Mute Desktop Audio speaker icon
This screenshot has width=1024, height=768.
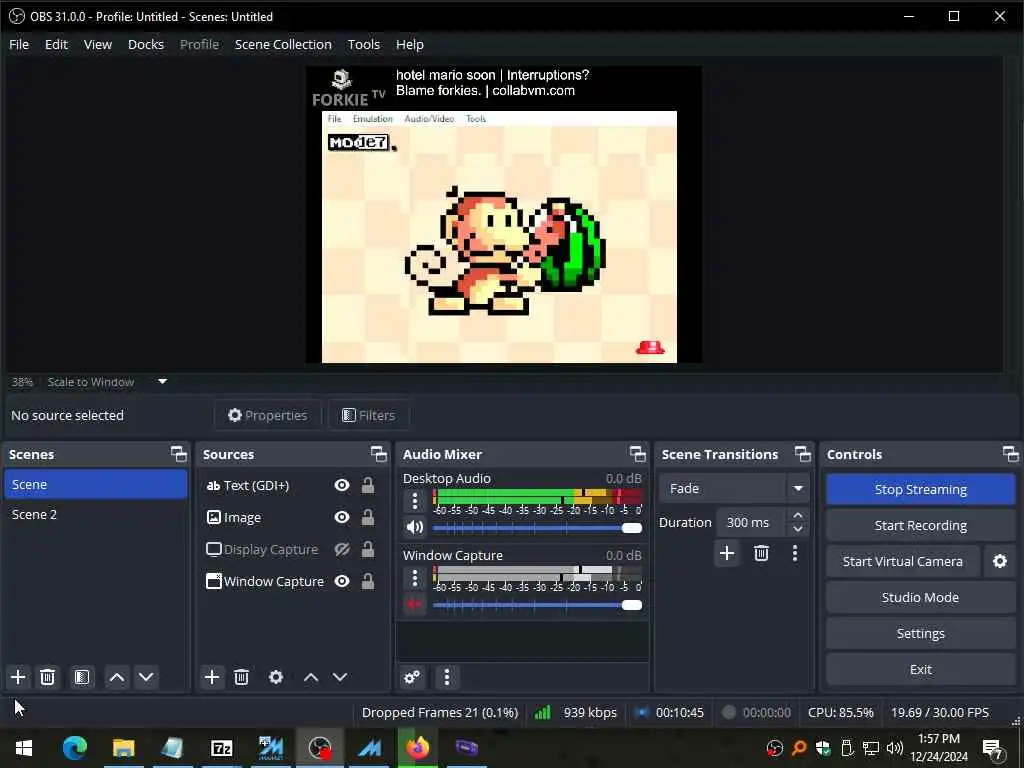click(x=415, y=527)
